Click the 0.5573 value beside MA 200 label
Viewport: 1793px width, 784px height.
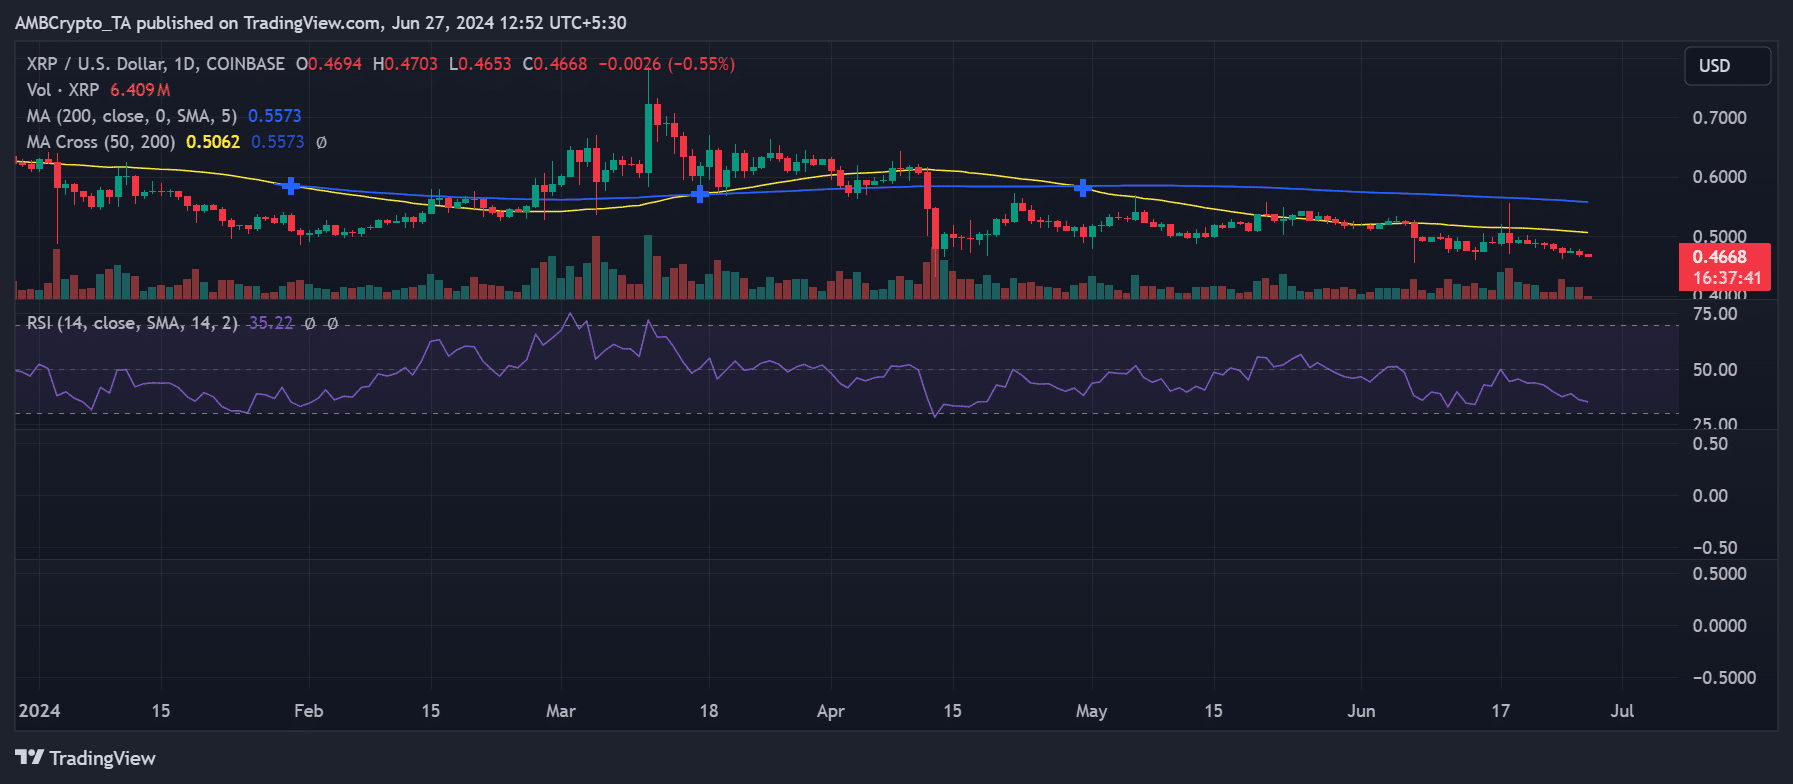pos(275,116)
